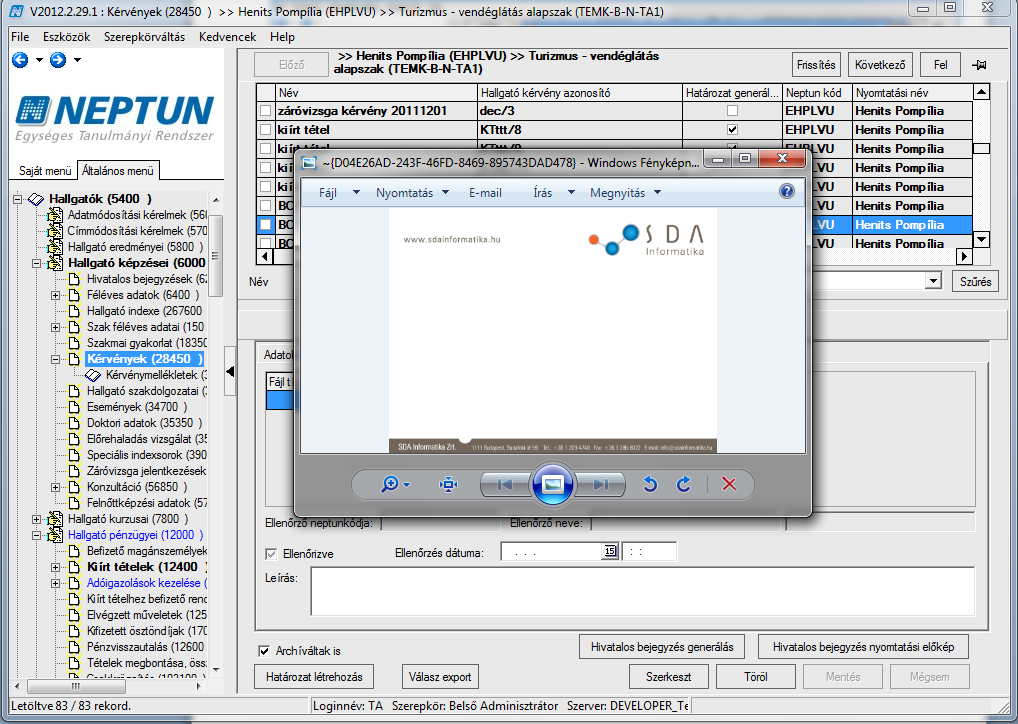Click the left tree horizontal scrollbar thumb
Viewport: 1018px width, 724px height.
point(76,686)
